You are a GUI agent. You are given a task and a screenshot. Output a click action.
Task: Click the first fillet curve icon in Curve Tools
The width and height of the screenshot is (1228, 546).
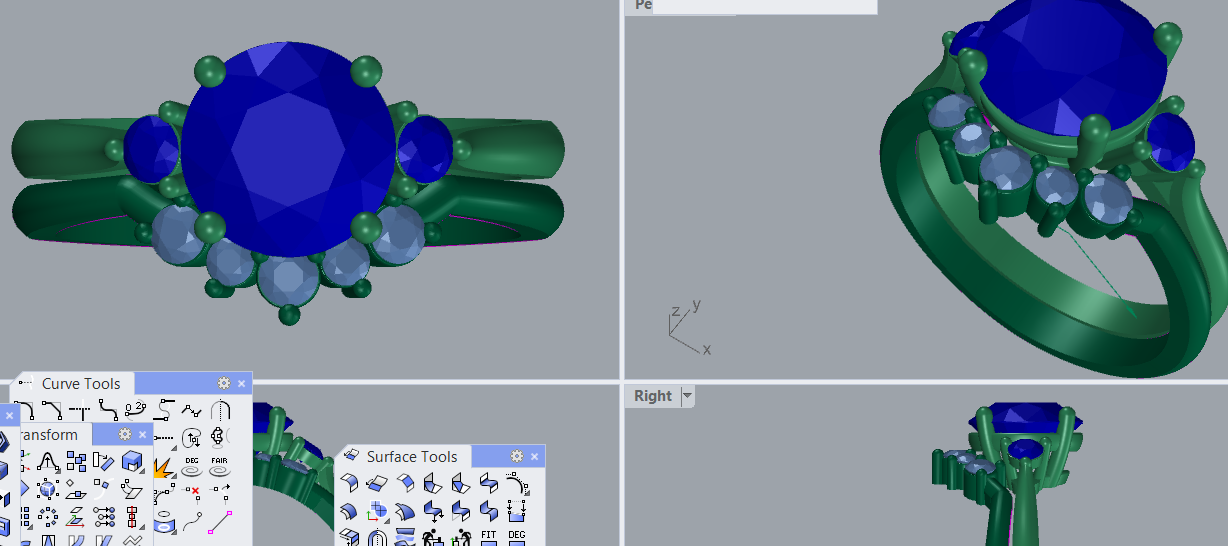tap(24, 410)
